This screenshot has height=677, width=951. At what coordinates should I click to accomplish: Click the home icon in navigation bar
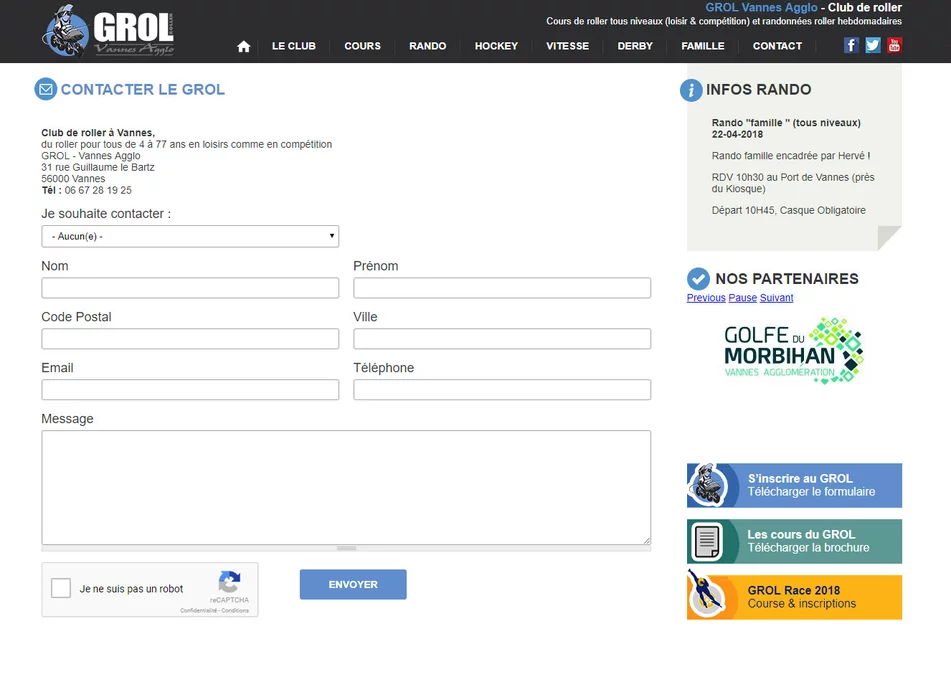tap(243, 46)
